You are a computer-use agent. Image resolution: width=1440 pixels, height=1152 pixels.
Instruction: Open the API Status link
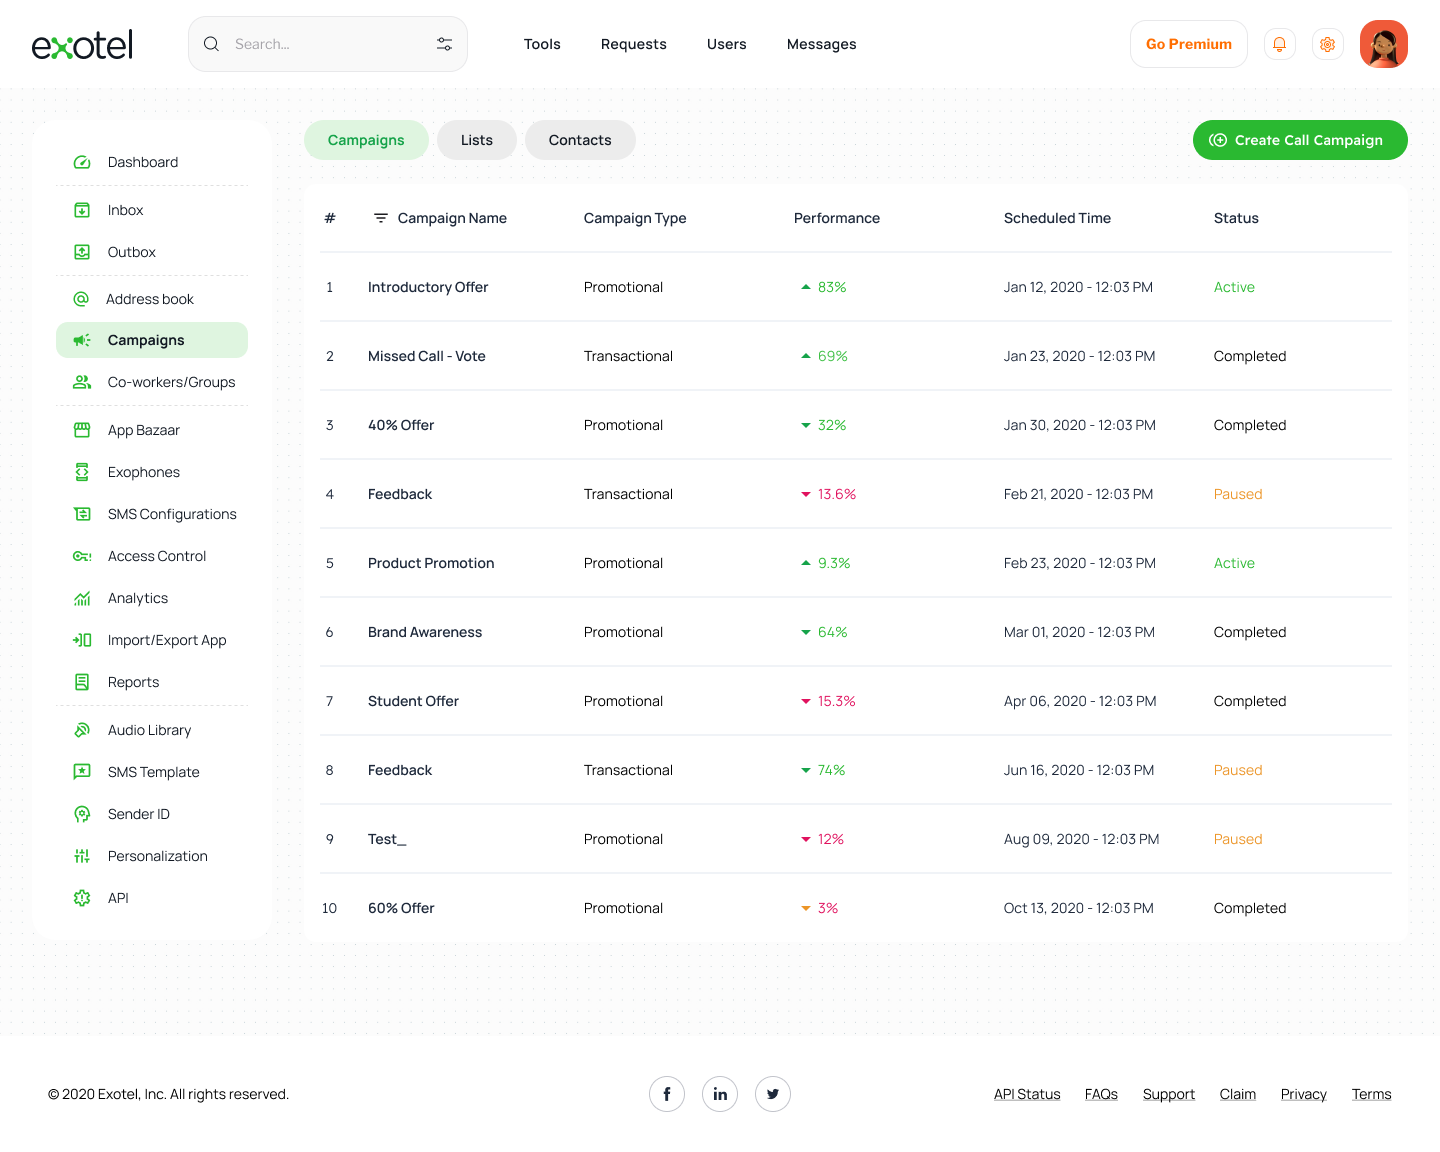pos(1027,1094)
